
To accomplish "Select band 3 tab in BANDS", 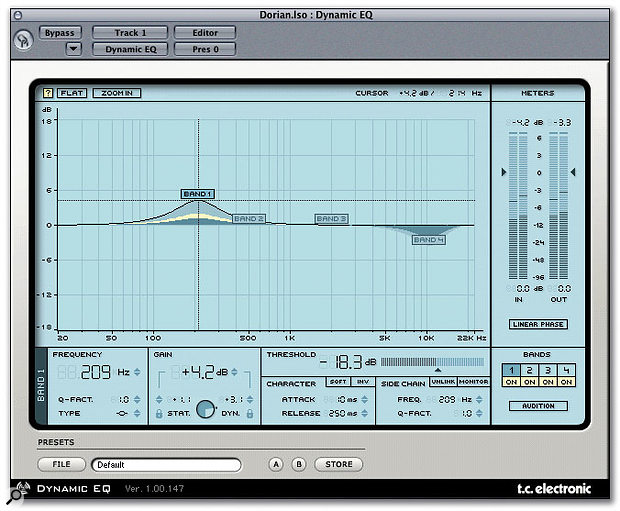I will [x=548, y=371].
